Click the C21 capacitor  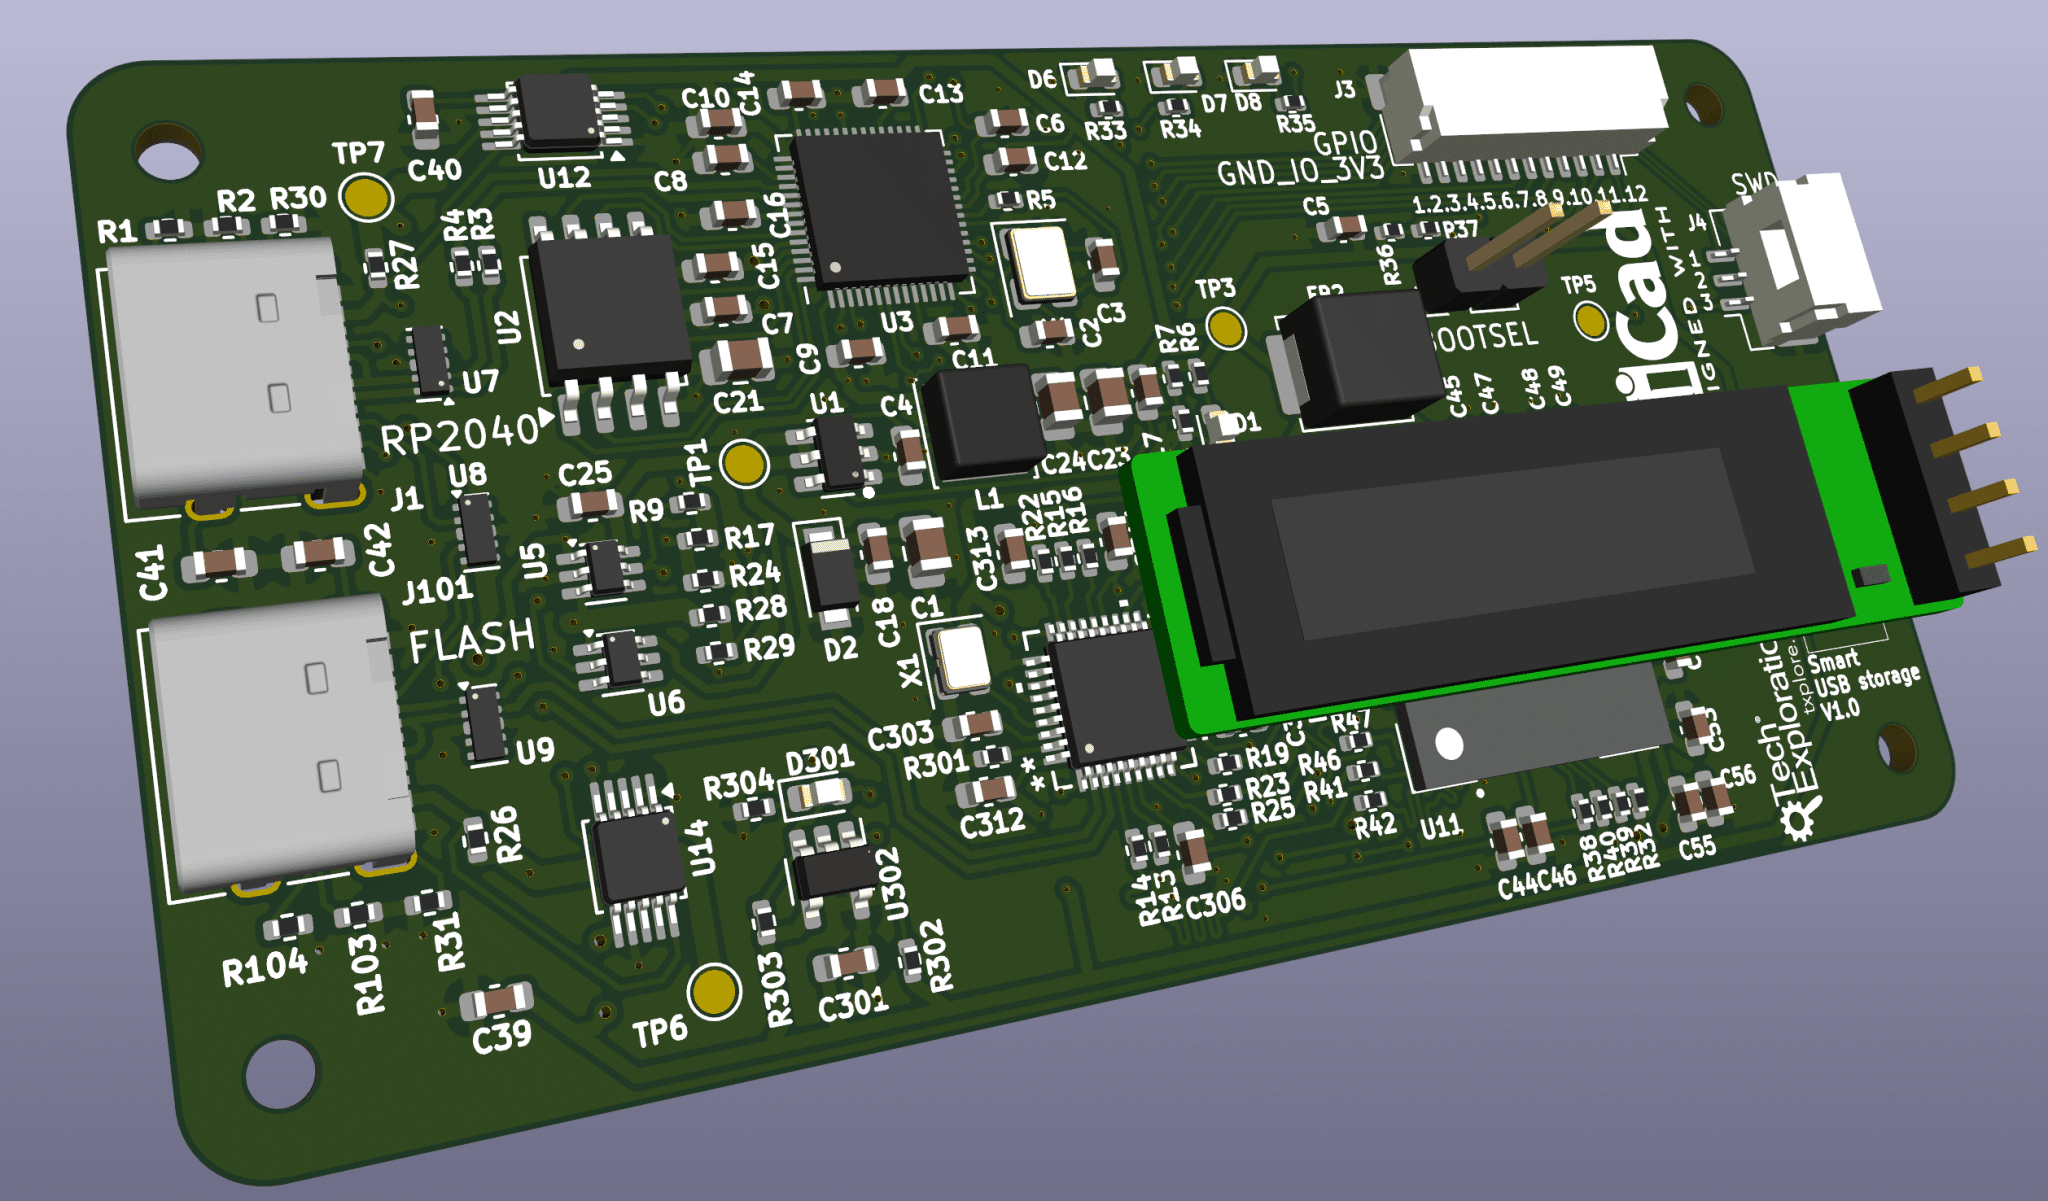[x=737, y=360]
